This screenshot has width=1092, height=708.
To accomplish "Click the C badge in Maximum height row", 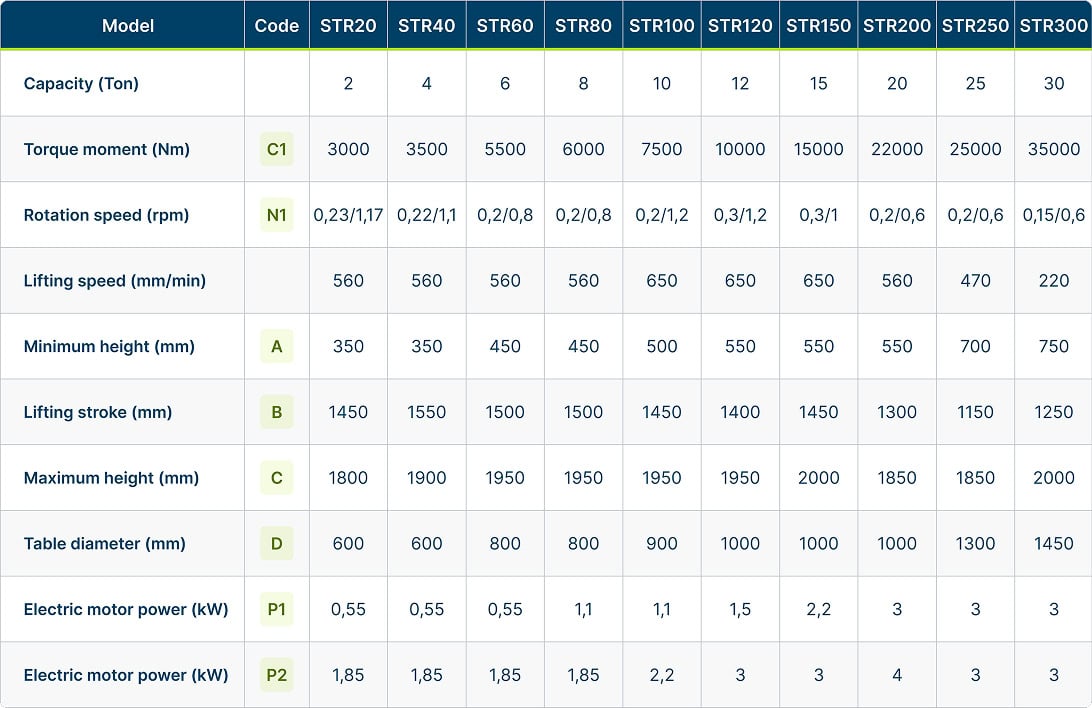I will click(277, 478).
